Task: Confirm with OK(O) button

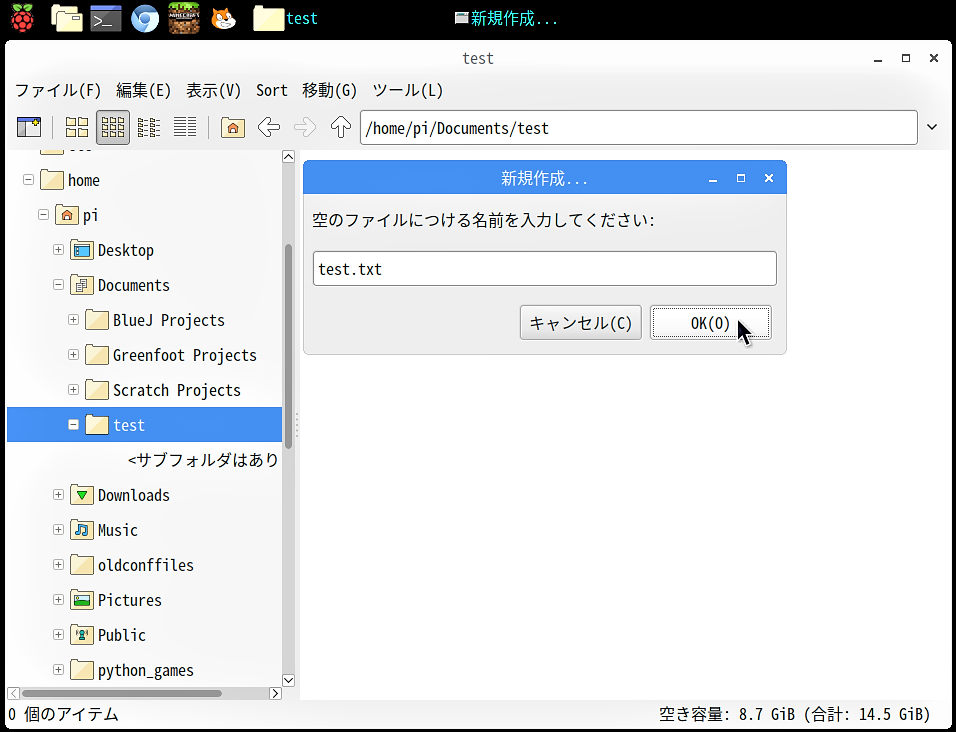Action: (x=710, y=322)
